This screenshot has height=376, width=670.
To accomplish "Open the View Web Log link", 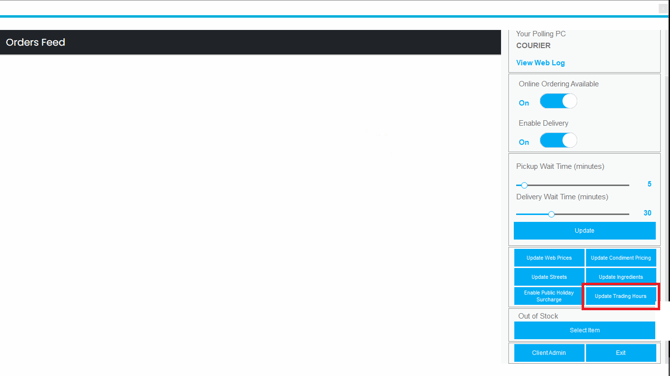I will pos(540,63).
